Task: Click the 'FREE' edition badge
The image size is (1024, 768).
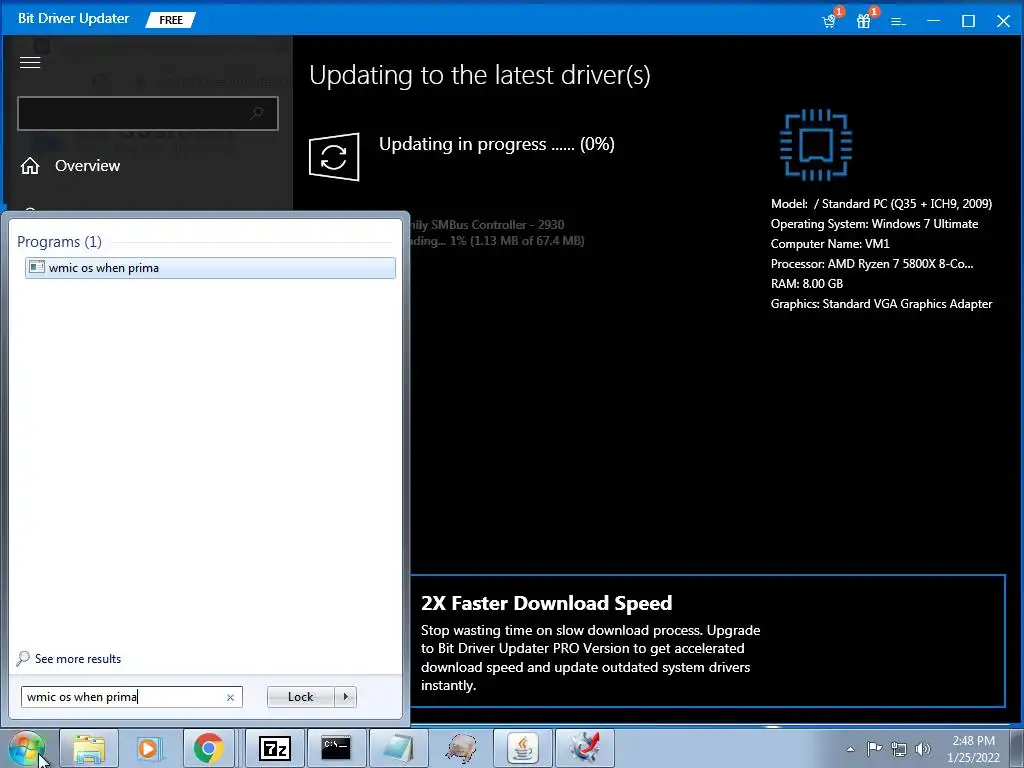Action: coord(170,20)
